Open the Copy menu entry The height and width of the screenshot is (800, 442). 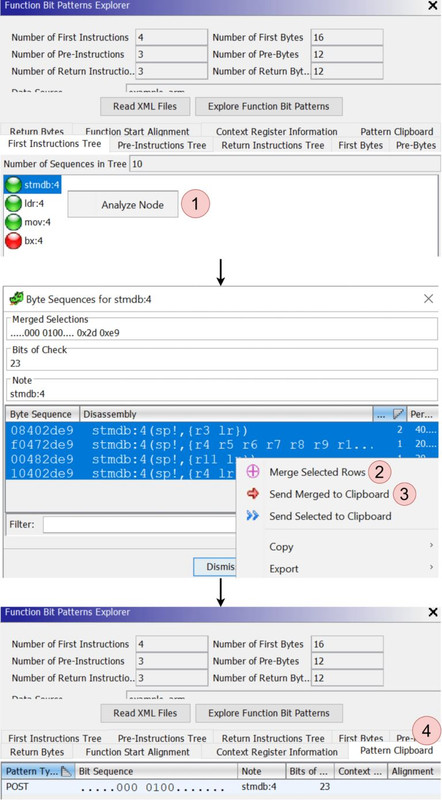pos(281,546)
